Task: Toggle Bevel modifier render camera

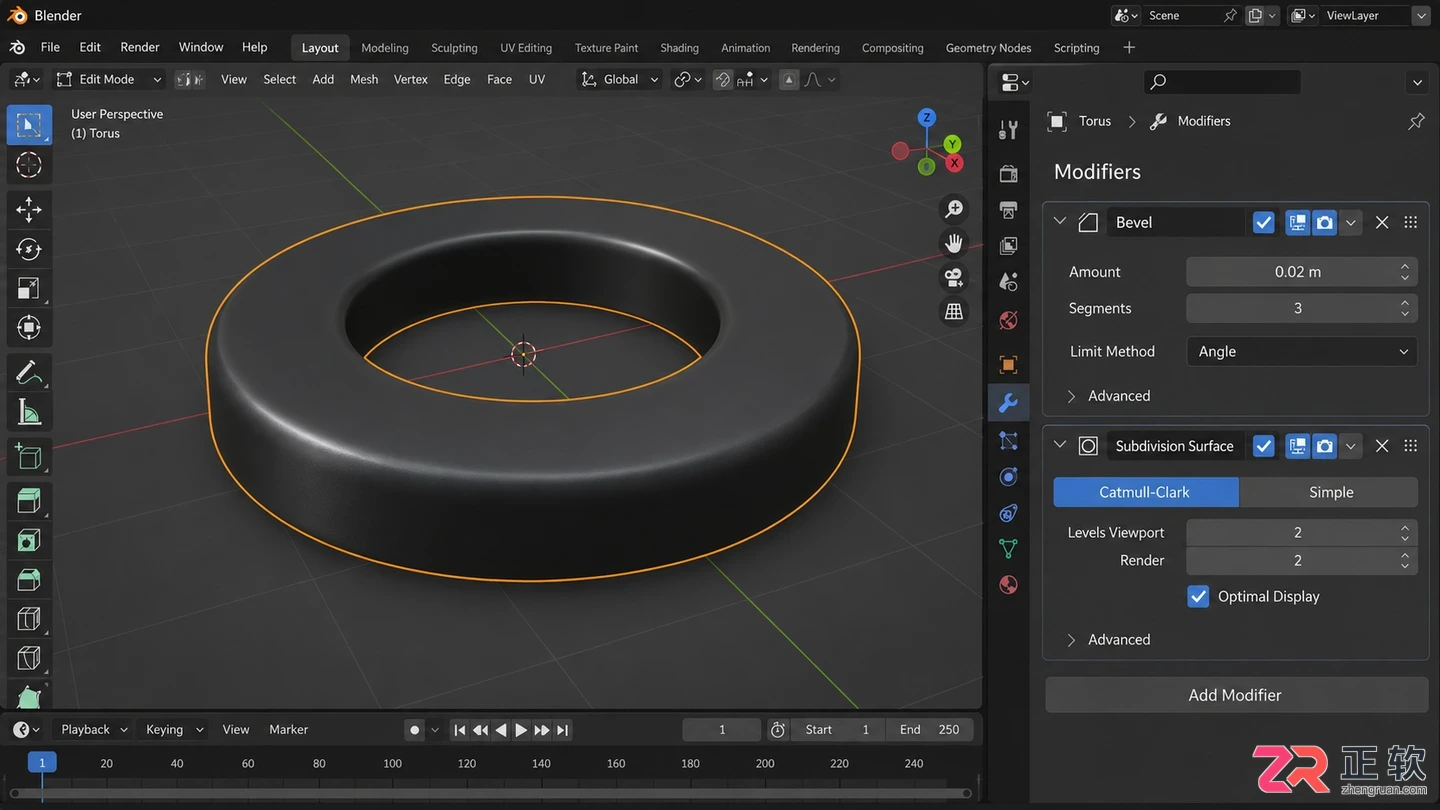Action: (1325, 223)
